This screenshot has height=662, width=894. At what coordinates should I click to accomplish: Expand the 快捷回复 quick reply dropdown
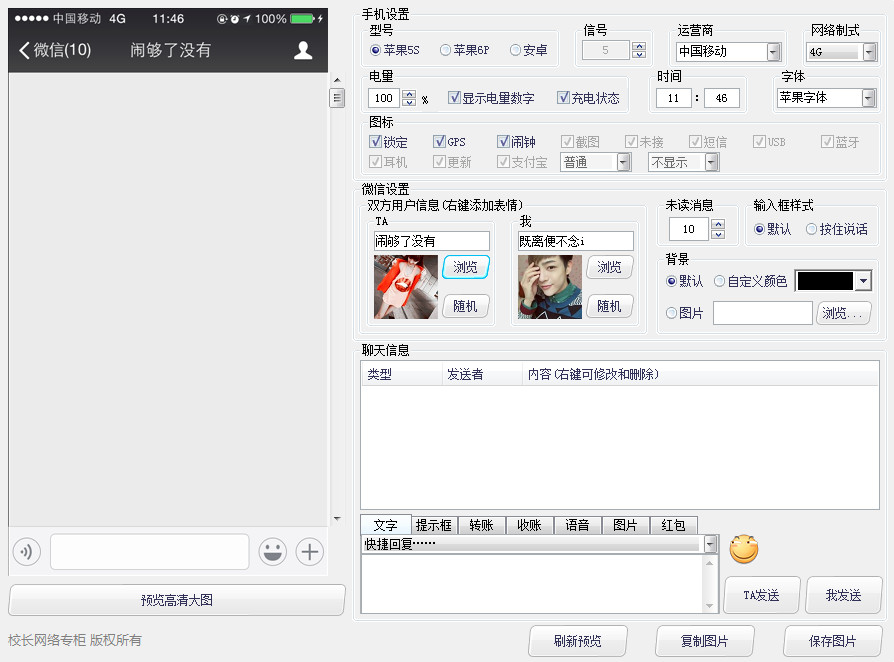point(711,544)
